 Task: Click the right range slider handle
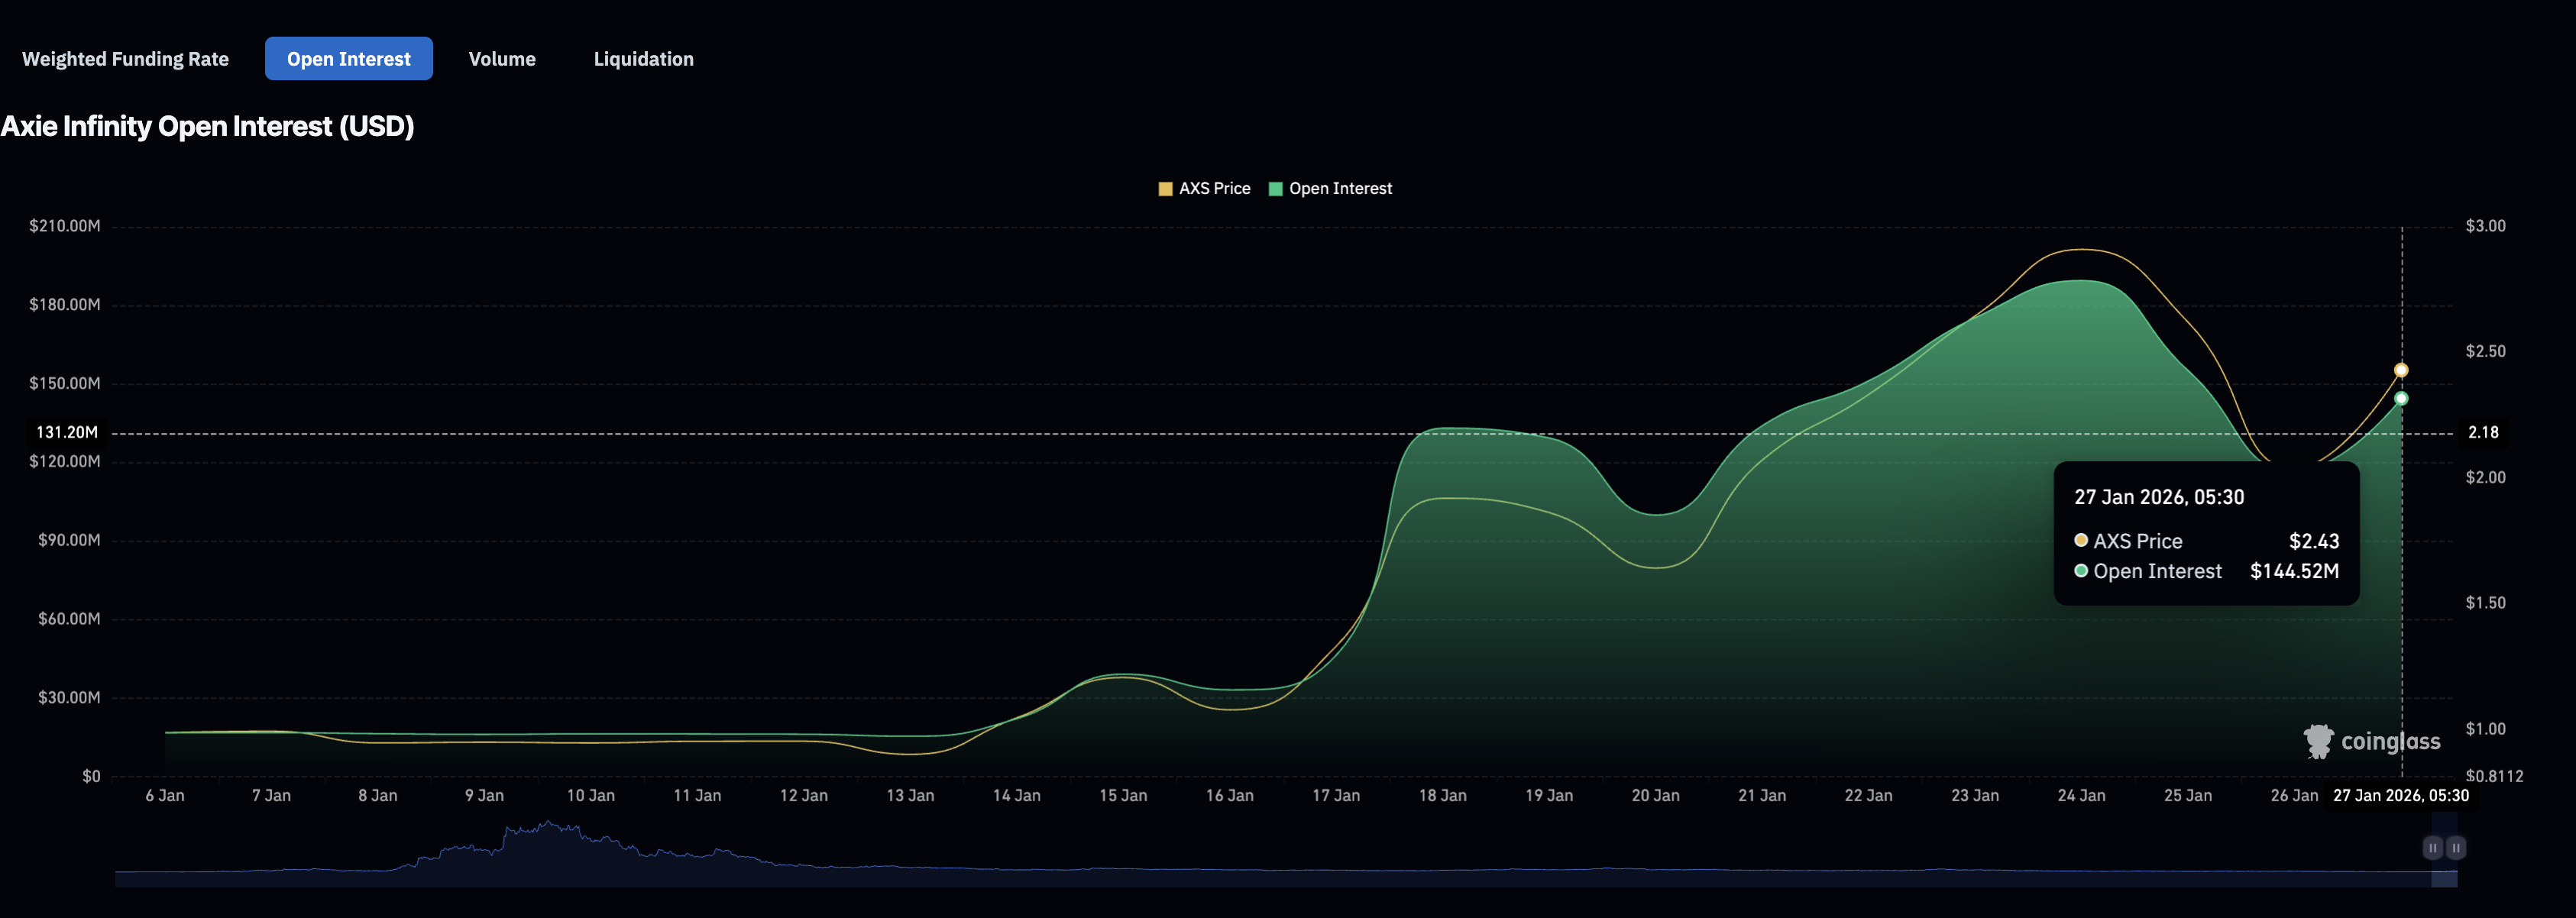pos(2456,848)
